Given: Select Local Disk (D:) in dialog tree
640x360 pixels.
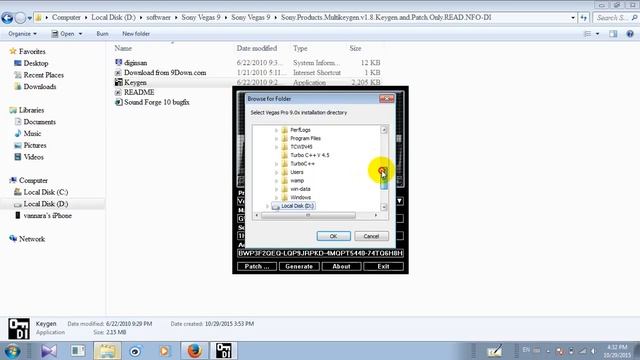Looking at the screenshot, I should (298, 206).
